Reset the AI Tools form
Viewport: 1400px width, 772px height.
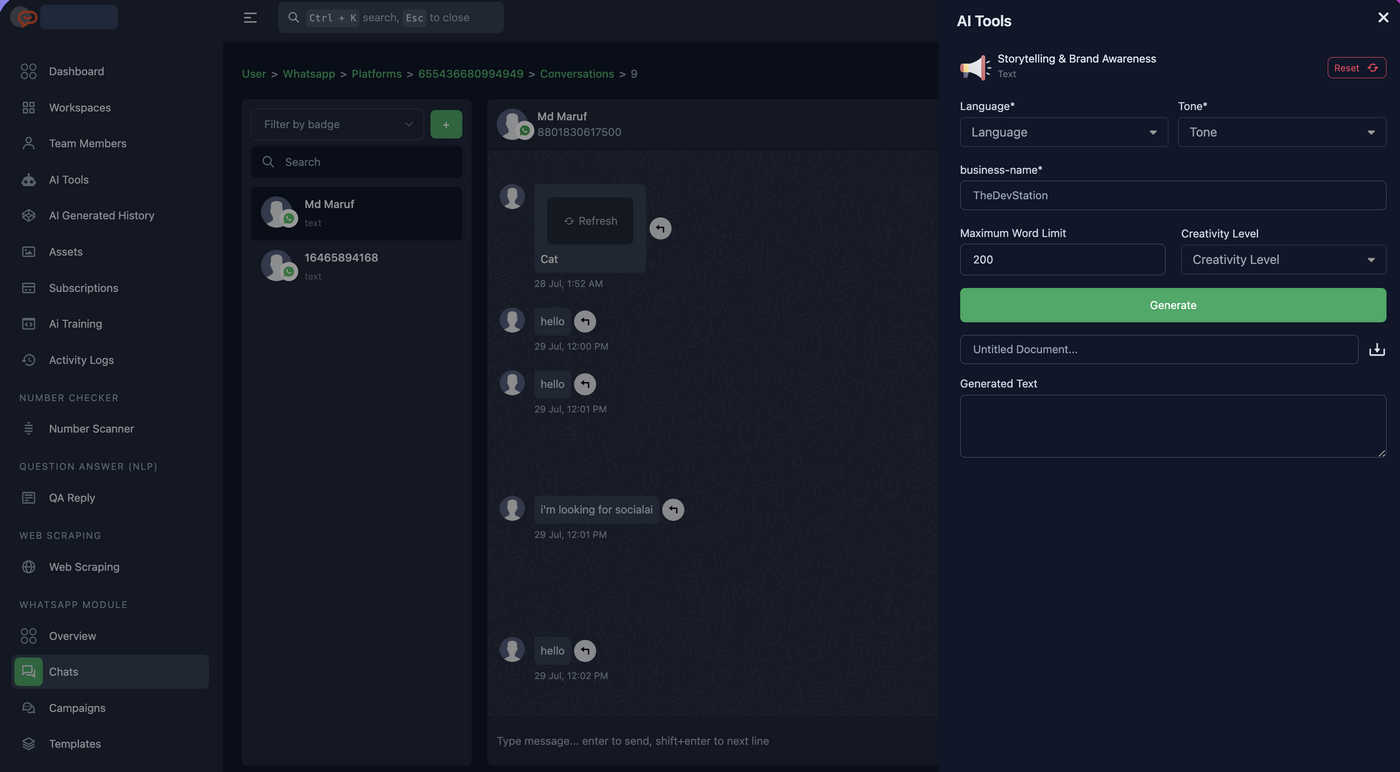click(1357, 68)
